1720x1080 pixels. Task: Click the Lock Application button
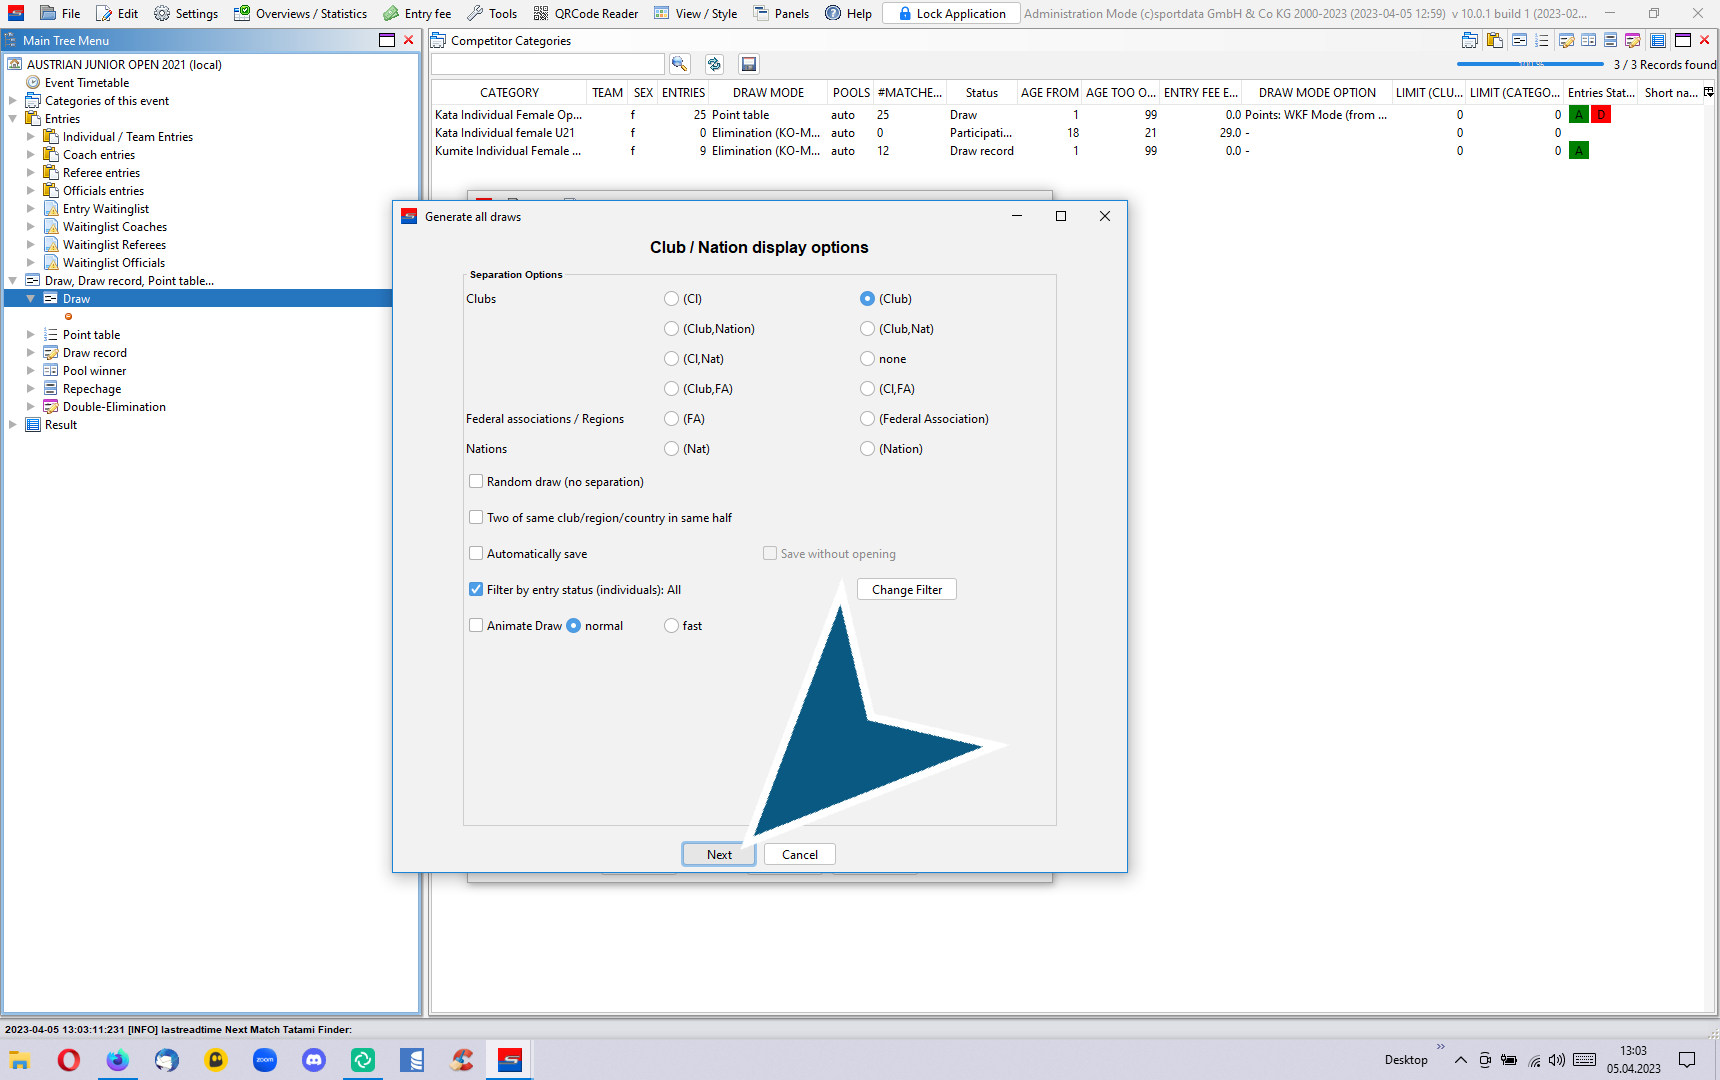pyautogui.click(x=951, y=13)
